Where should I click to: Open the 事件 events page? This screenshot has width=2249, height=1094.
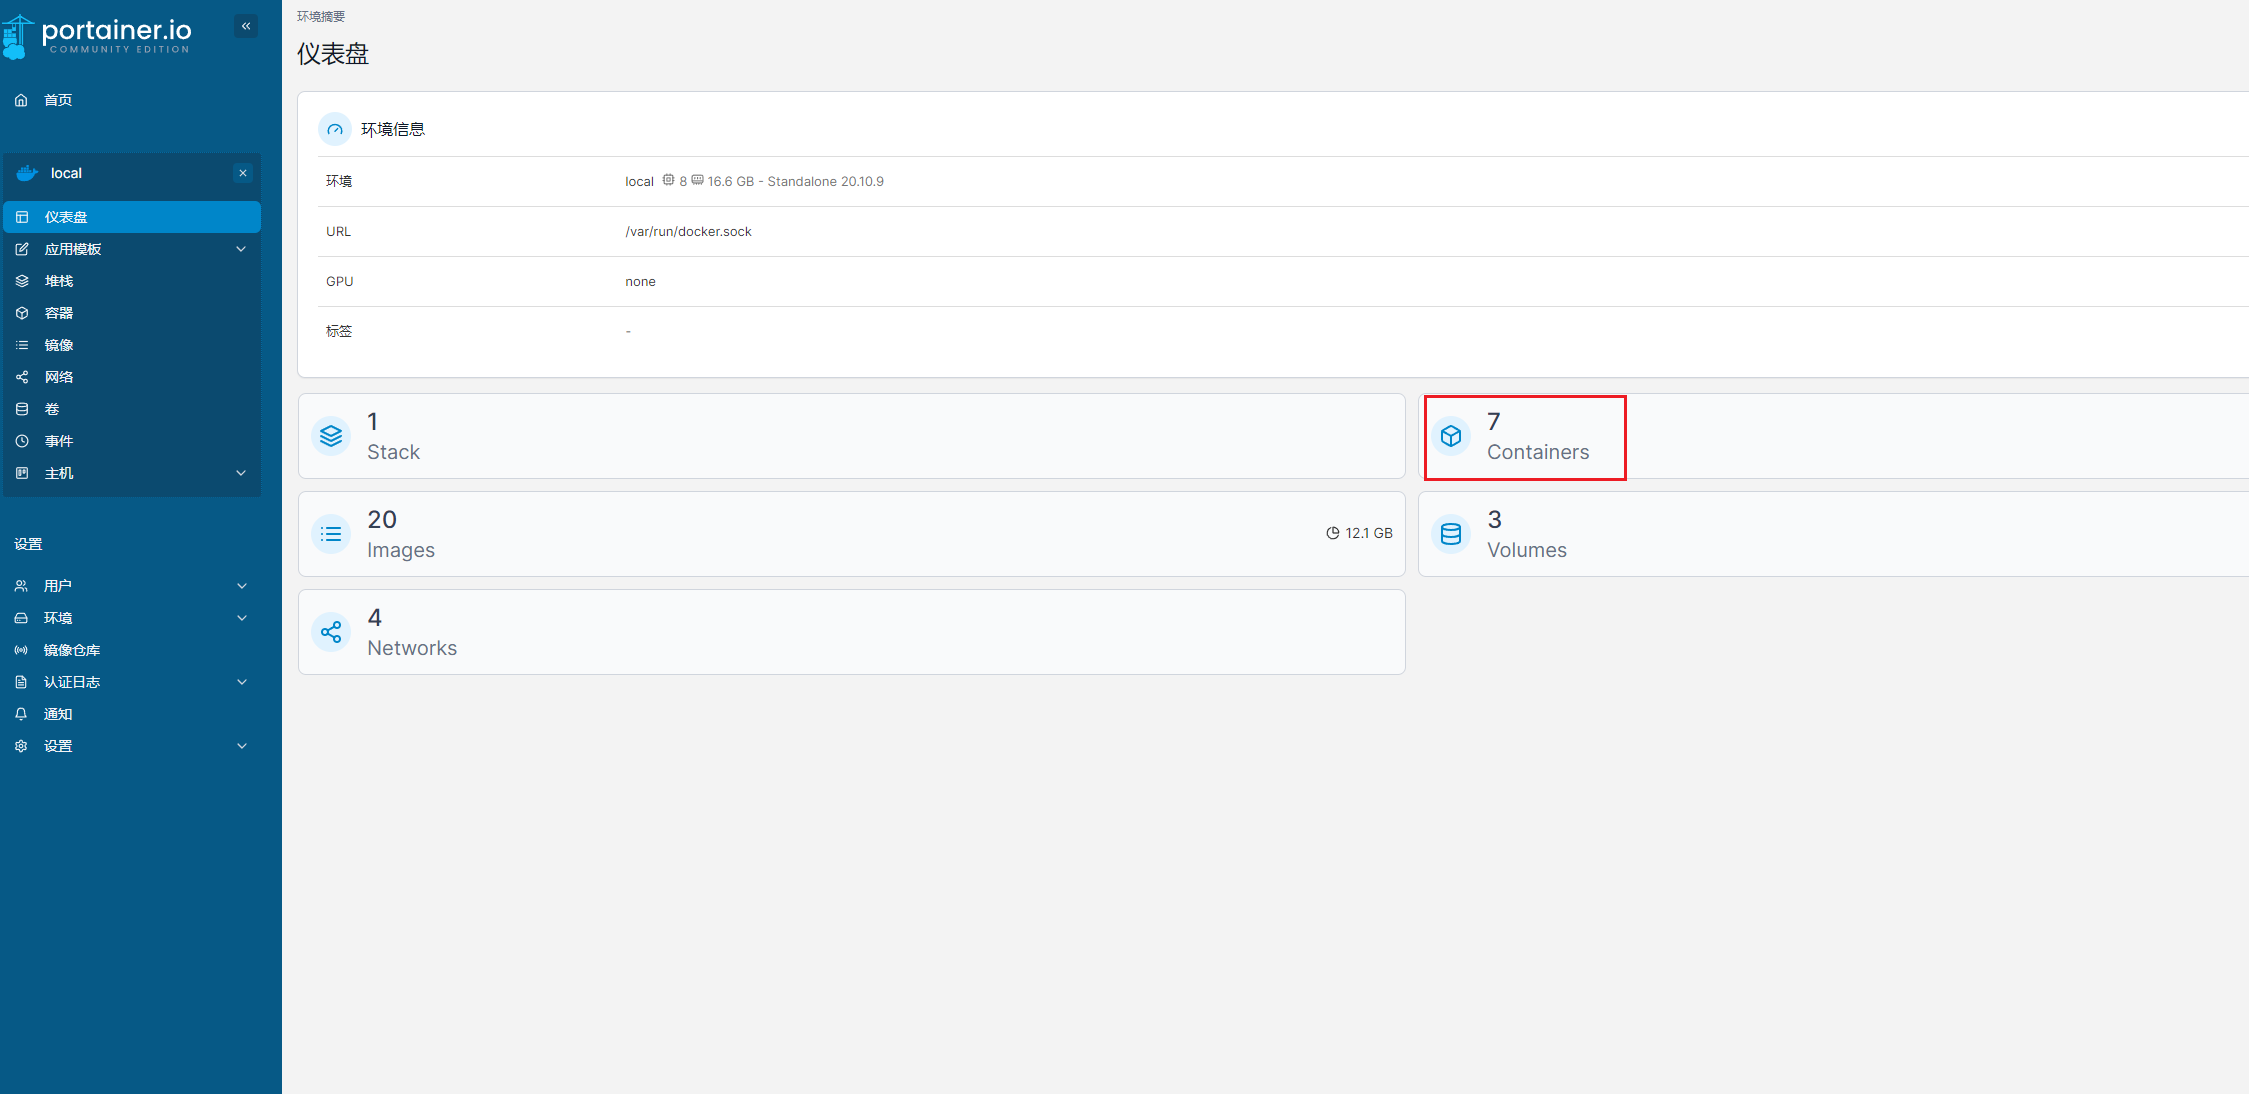(59, 441)
